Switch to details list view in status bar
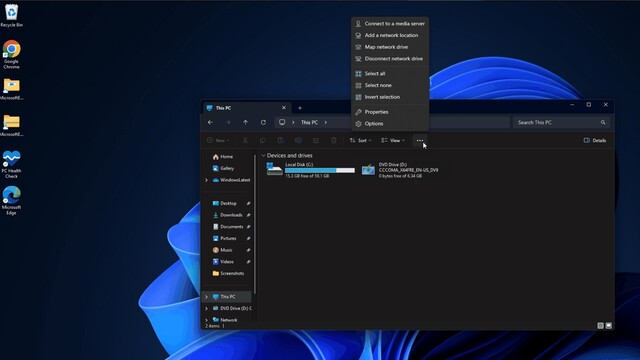 click(x=600, y=325)
